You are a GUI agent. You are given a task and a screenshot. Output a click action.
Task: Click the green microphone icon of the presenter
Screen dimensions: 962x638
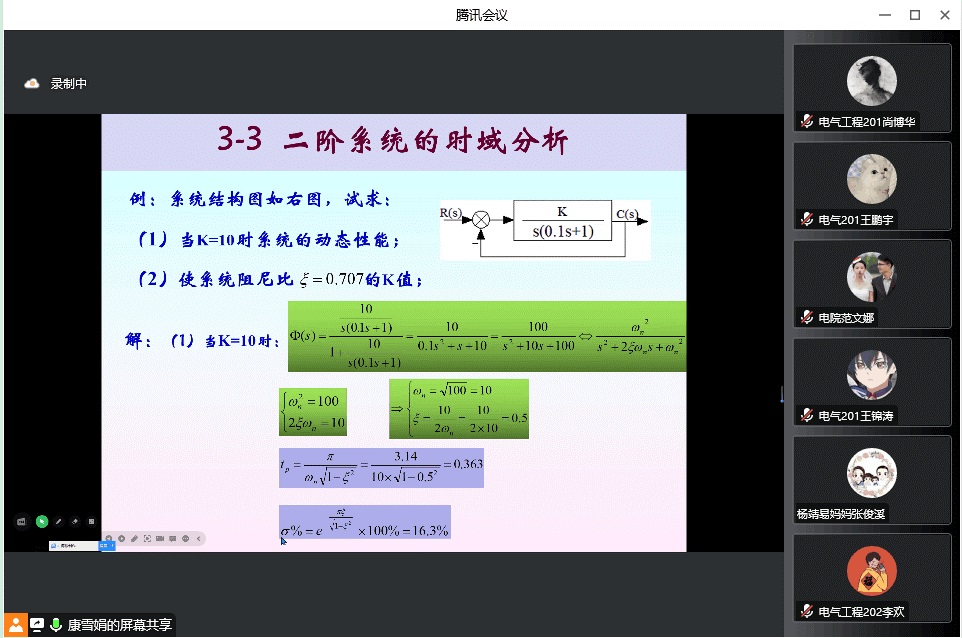coord(56,625)
